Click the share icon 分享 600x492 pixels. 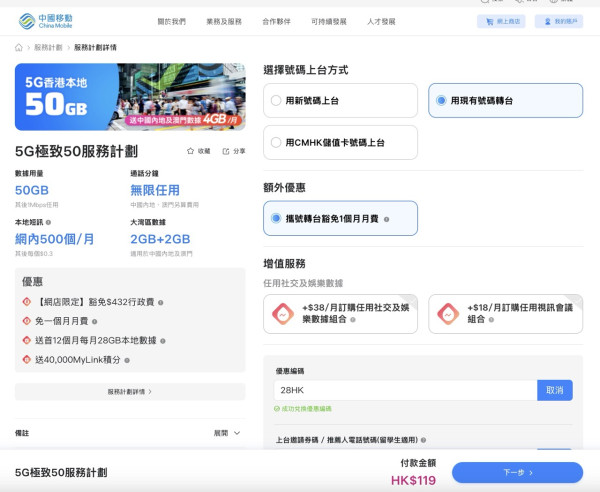226,152
